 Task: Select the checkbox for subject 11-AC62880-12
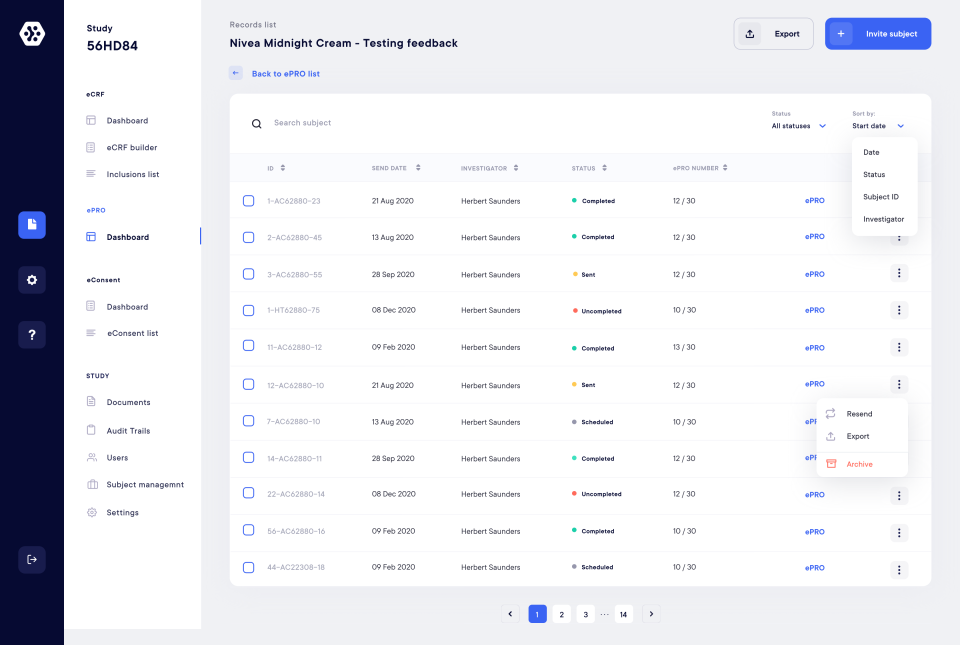[x=248, y=347]
